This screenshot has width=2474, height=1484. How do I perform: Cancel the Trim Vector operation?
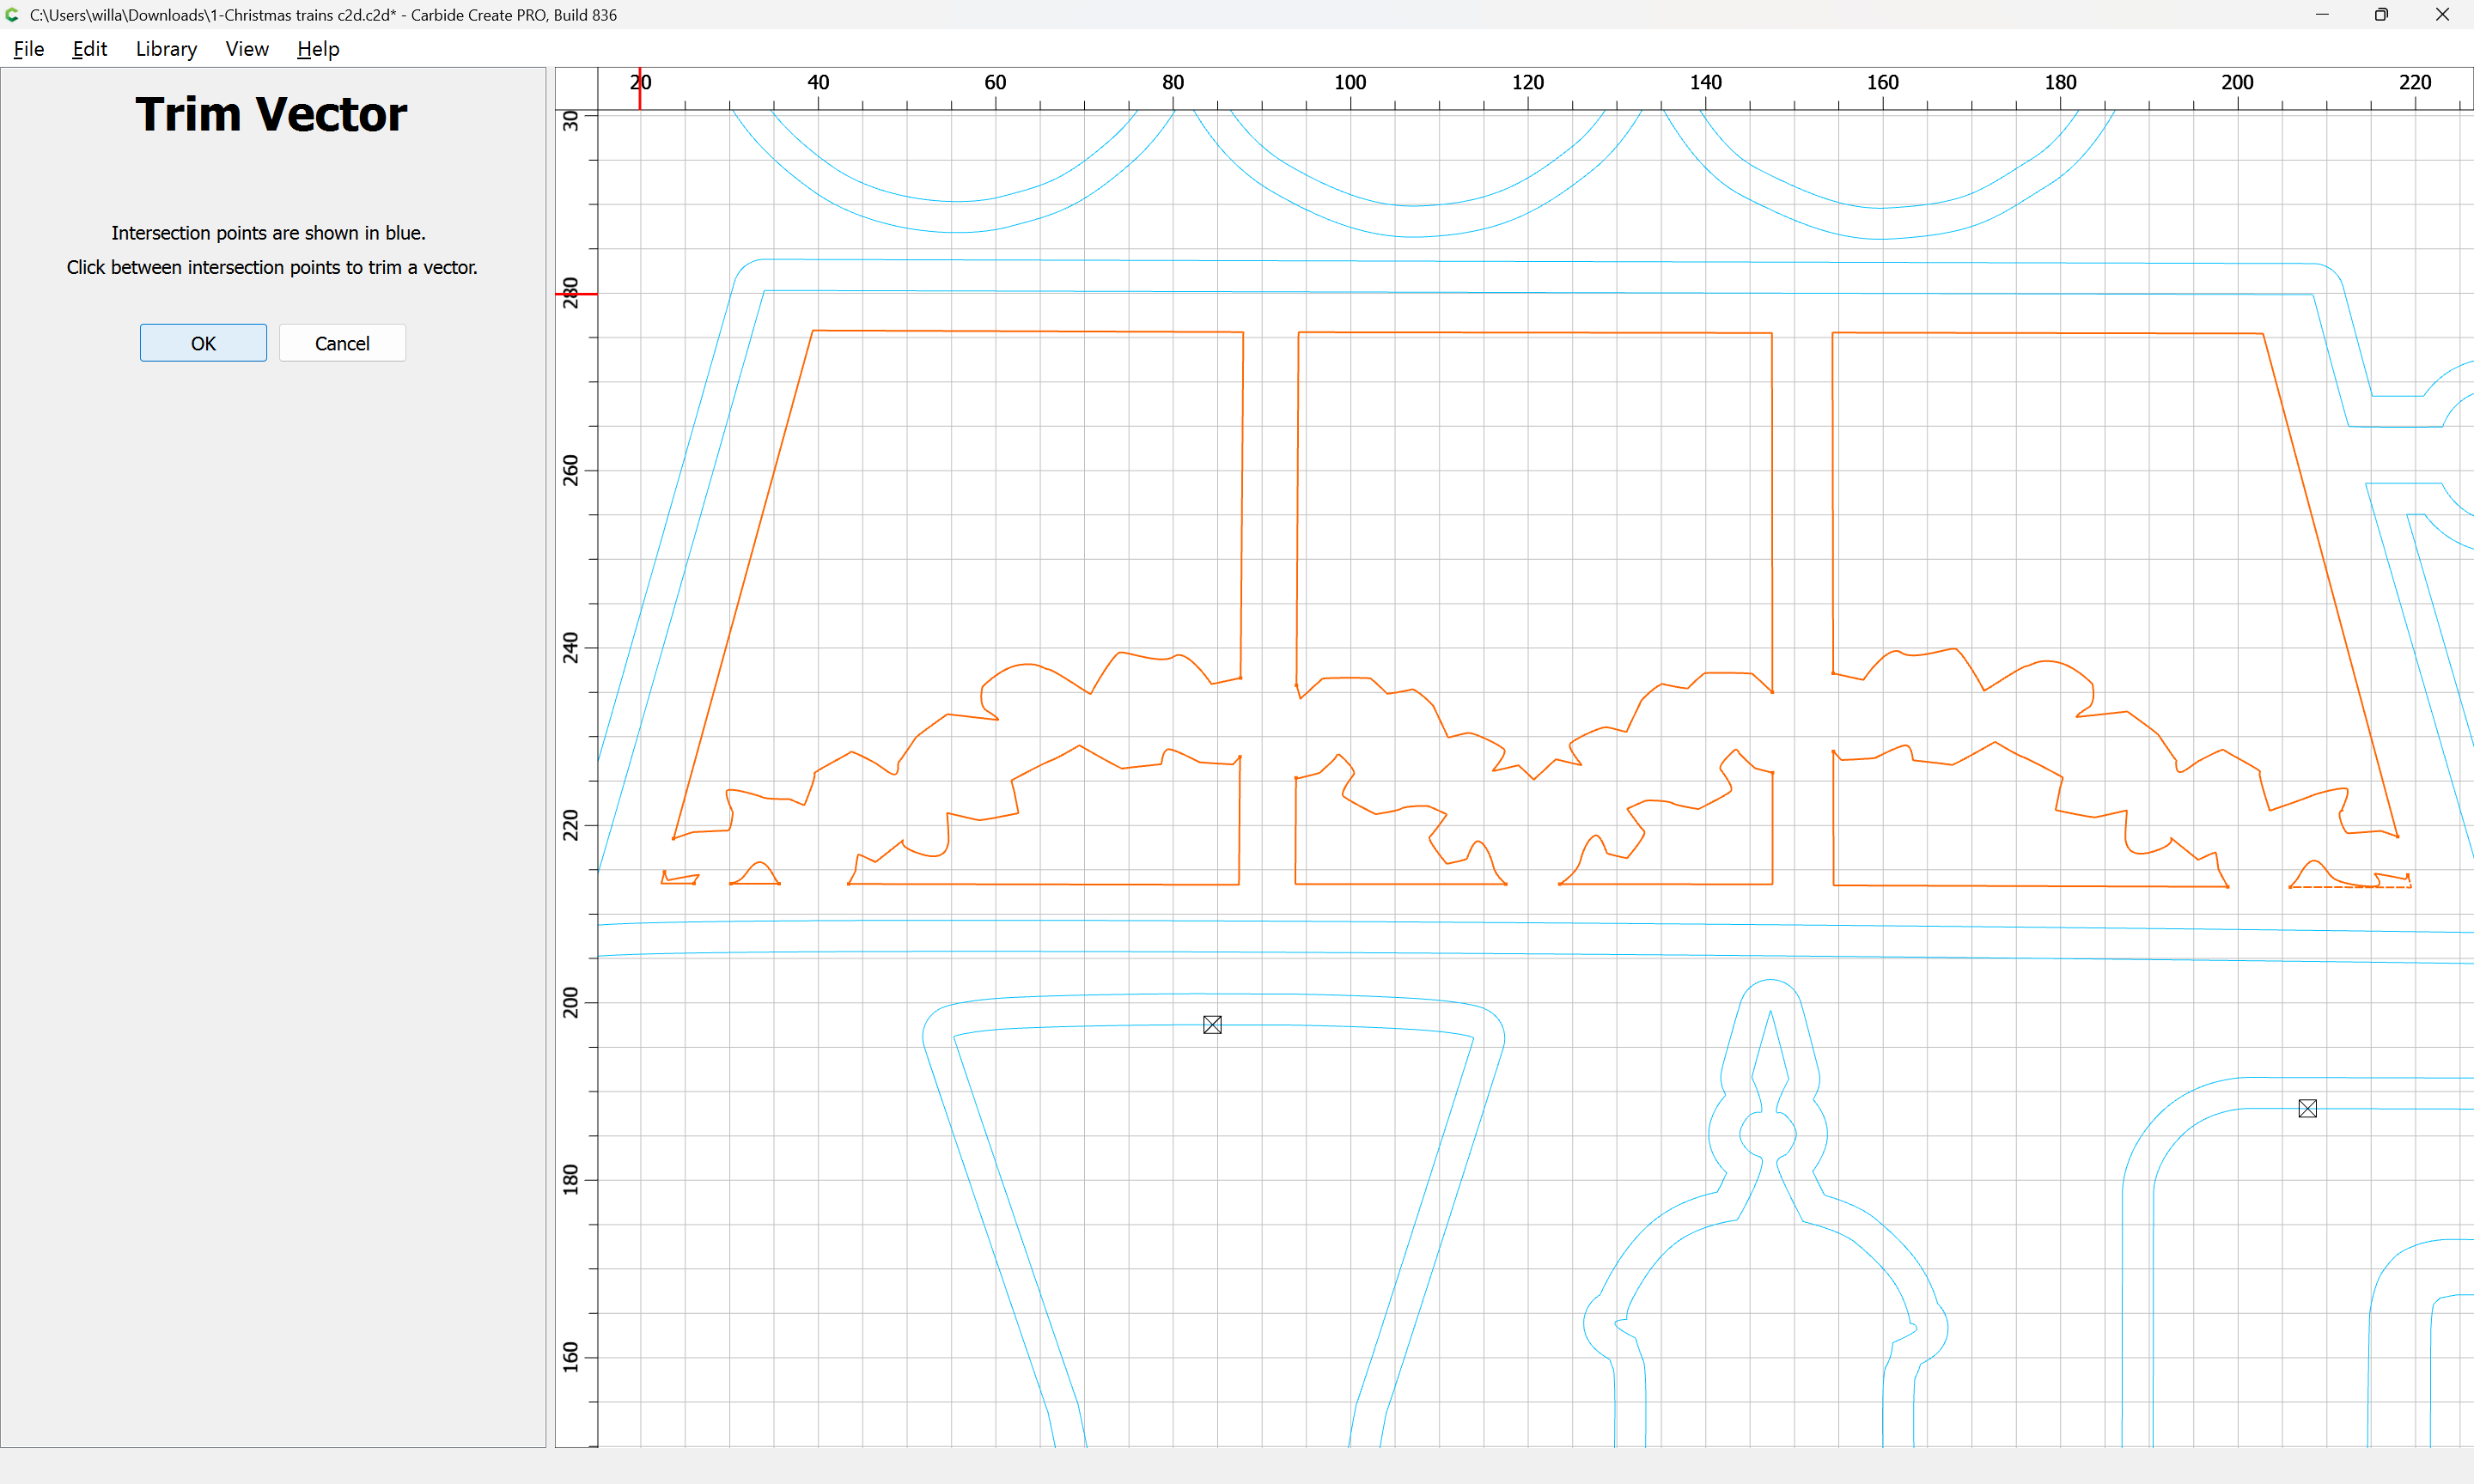click(x=342, y=343)
